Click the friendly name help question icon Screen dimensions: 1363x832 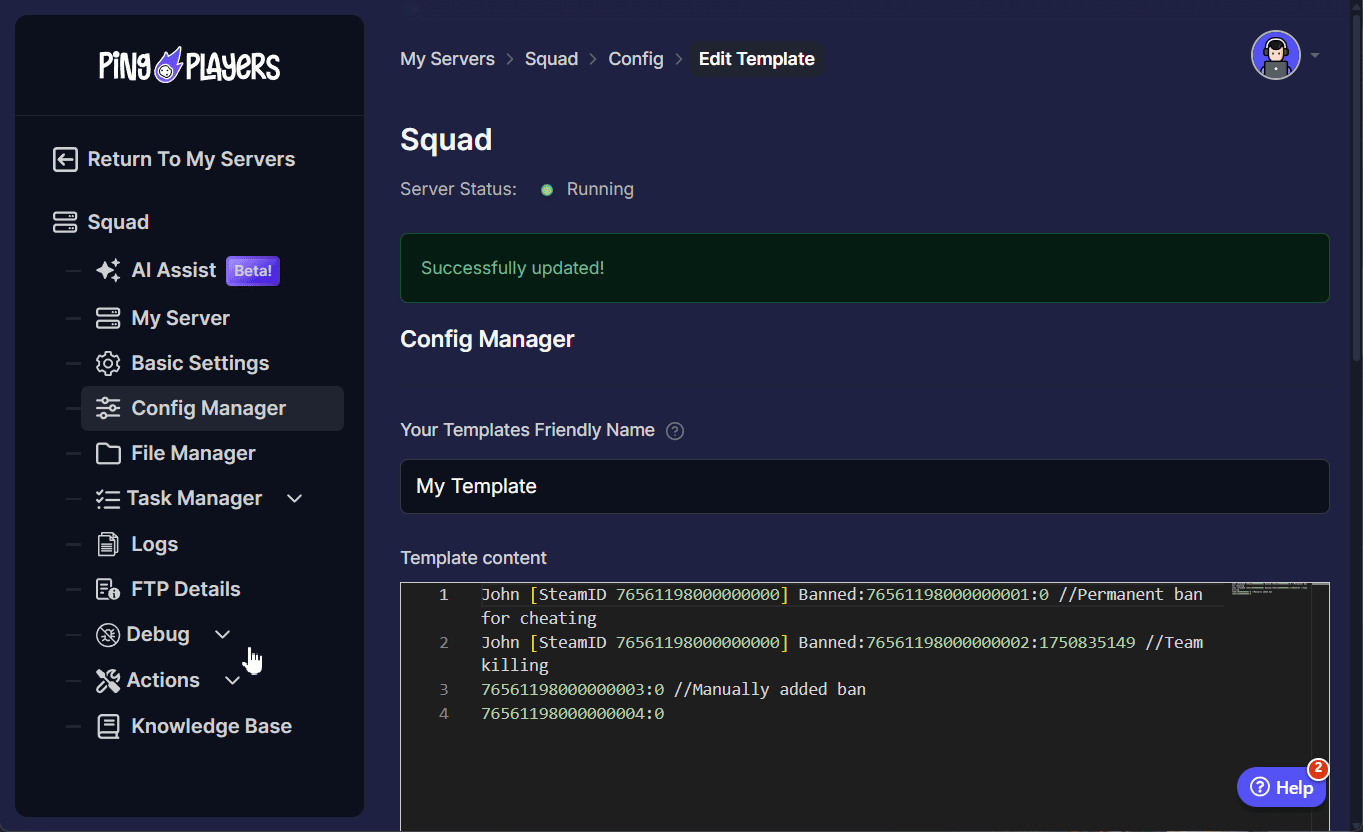(x=675, y=431)
